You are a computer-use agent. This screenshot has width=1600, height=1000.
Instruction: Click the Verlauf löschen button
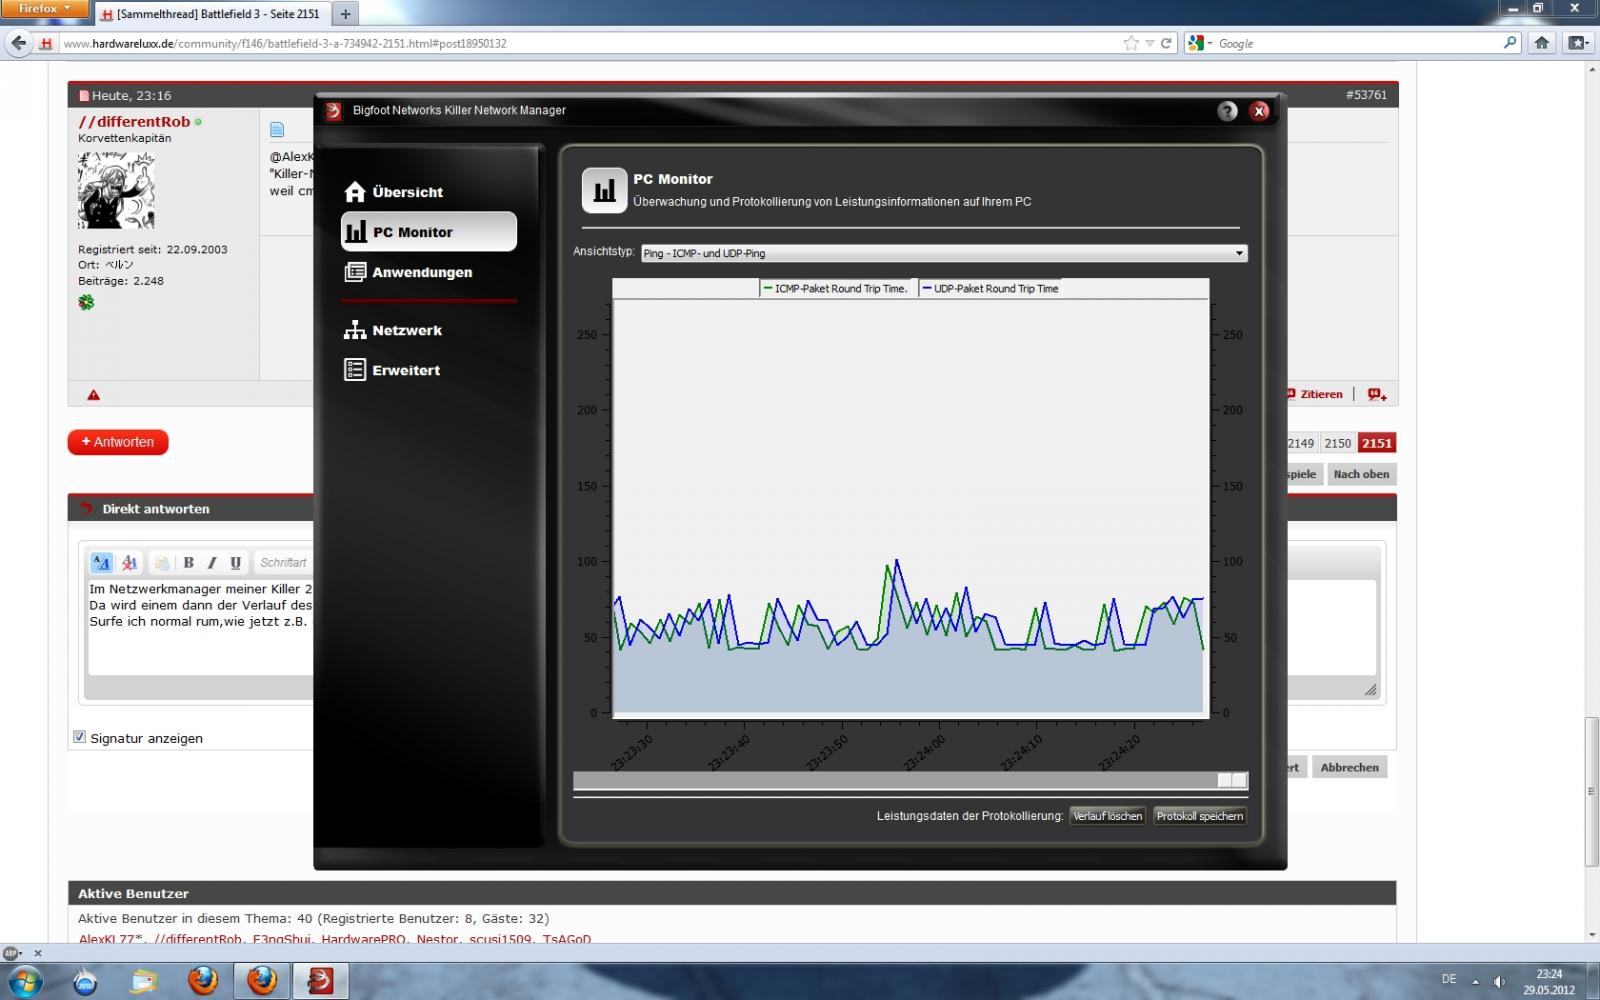pos(1107,816)
